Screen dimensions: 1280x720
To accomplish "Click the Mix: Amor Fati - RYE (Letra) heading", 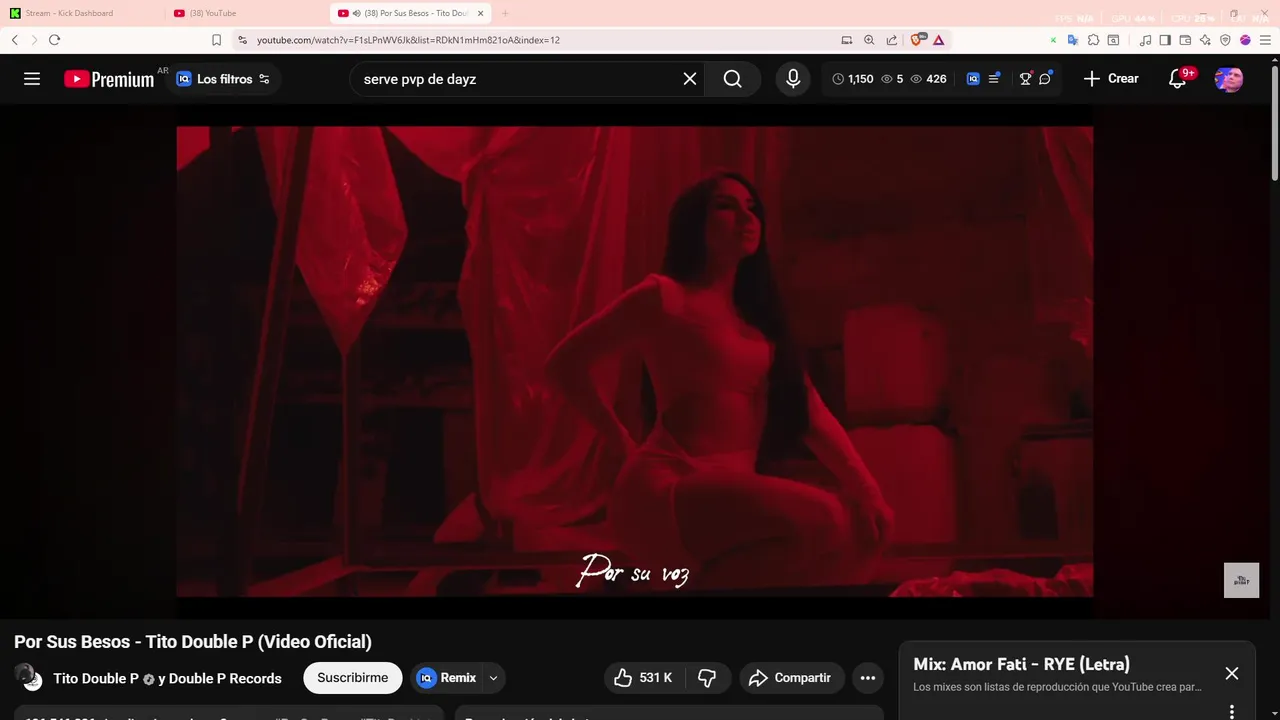I will pos(1021,664).
